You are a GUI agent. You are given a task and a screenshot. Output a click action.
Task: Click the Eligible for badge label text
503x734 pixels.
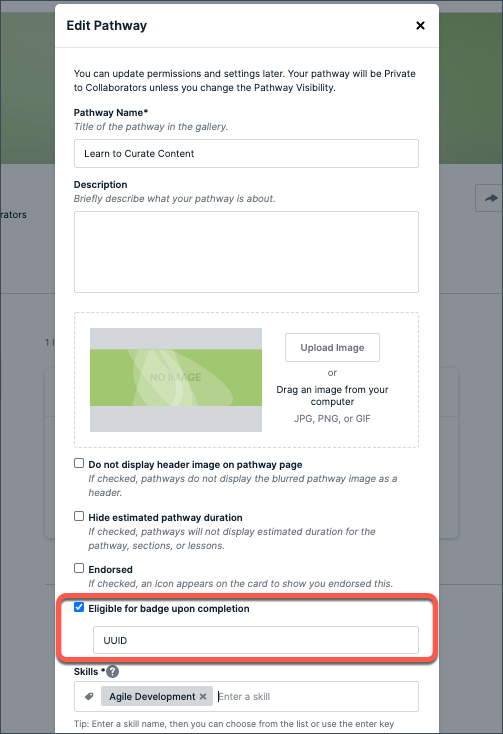pos(169,609)
